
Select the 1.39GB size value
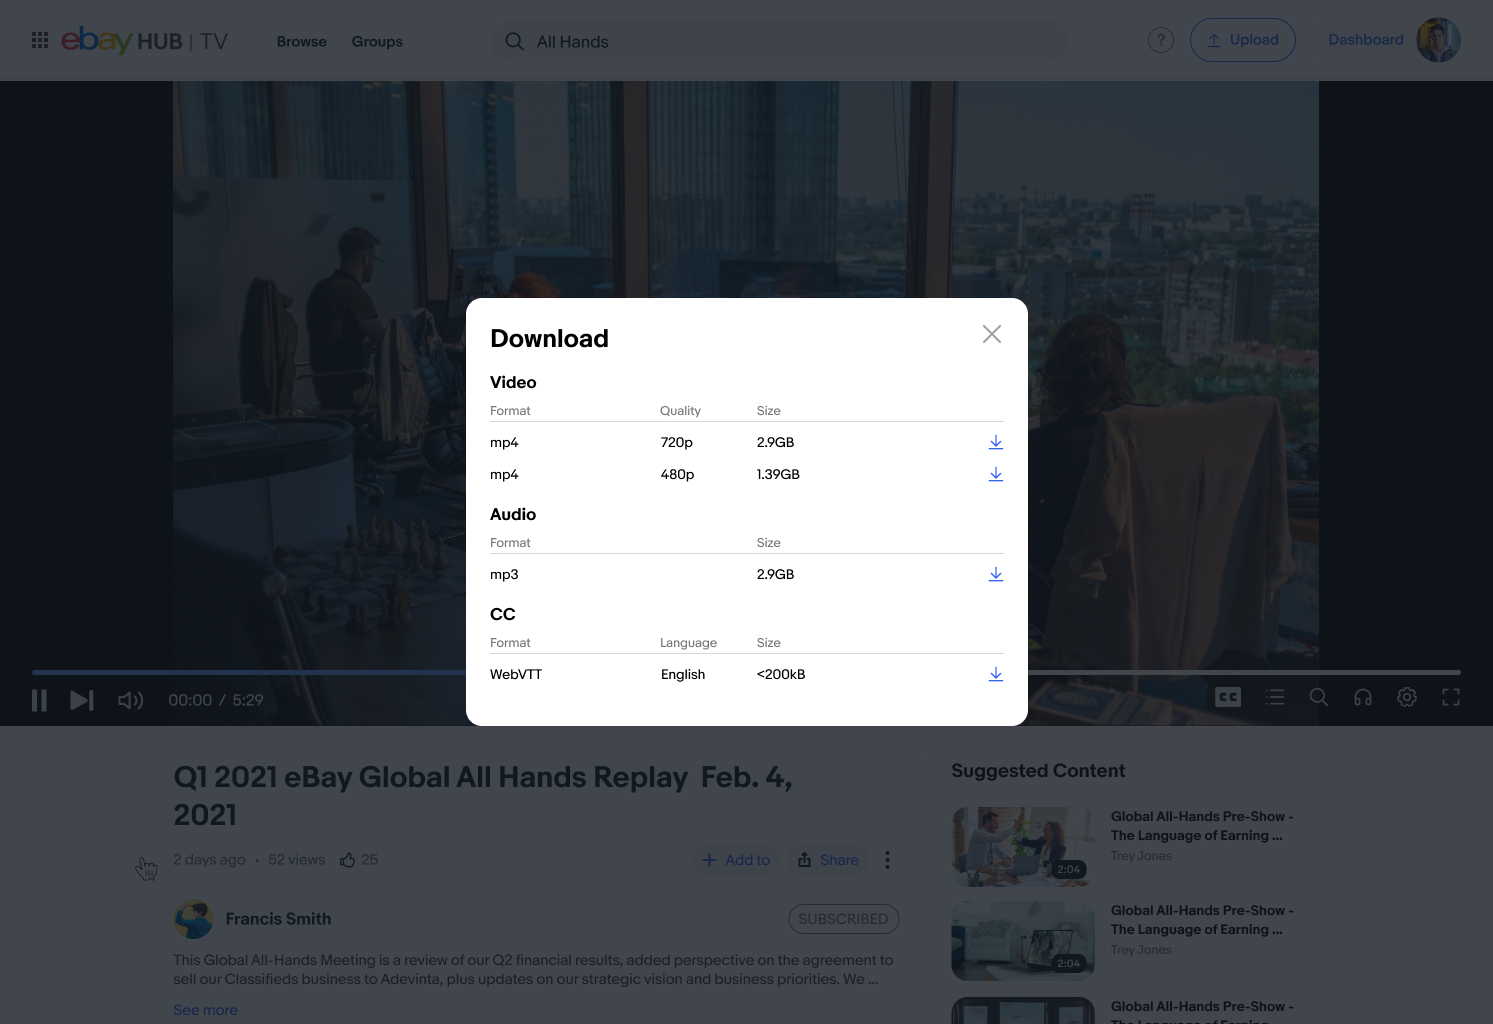pos(778,474)
